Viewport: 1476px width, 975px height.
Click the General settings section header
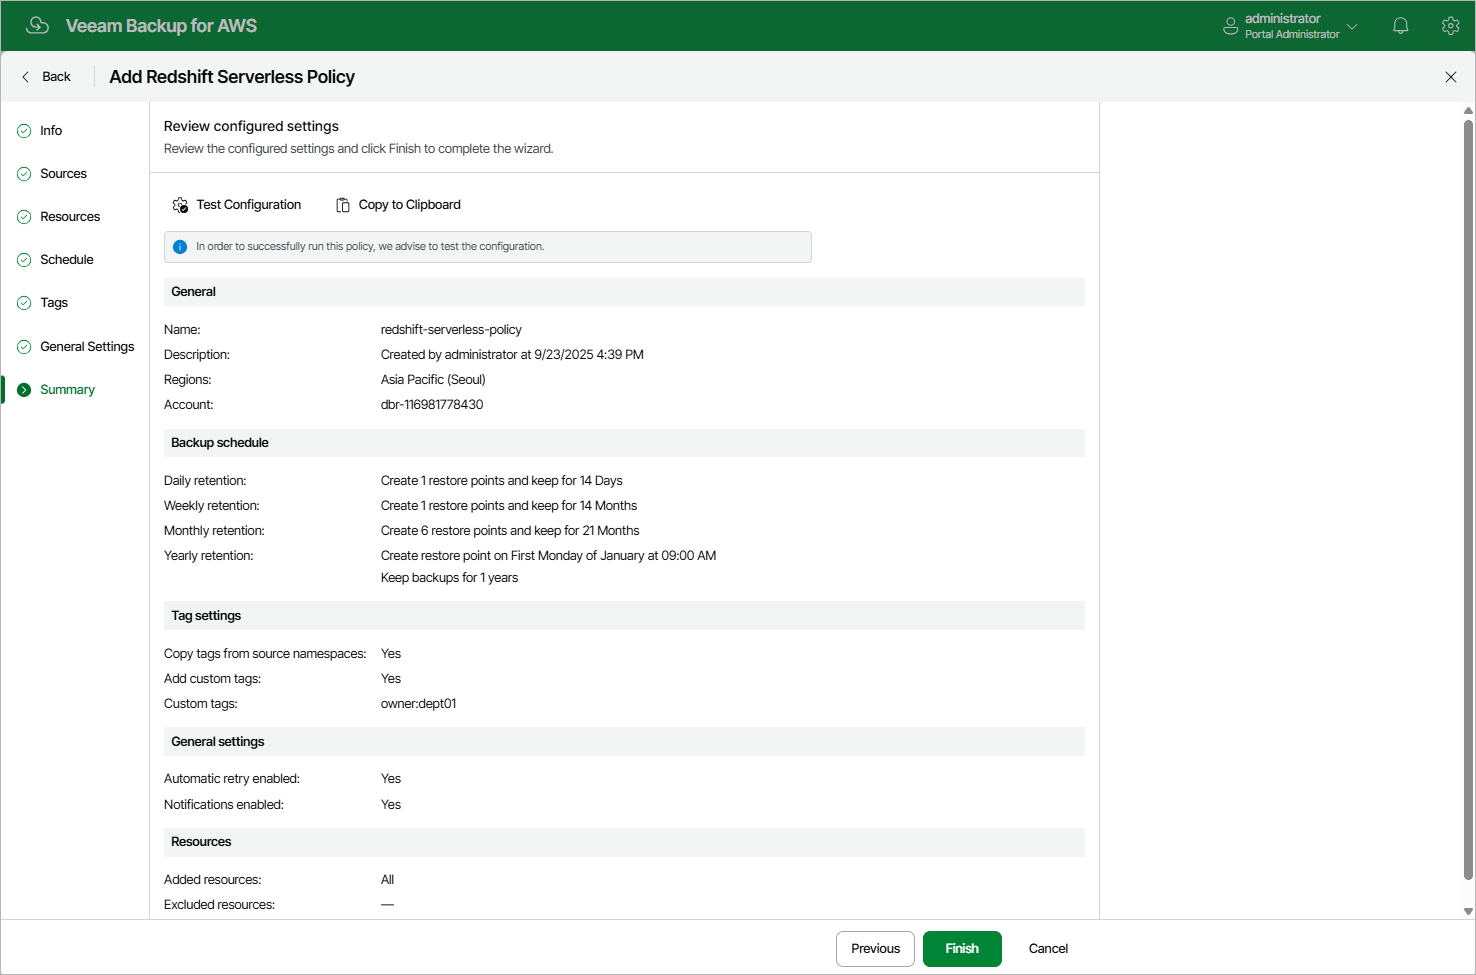pyautogui.click(x=624, y=742)
